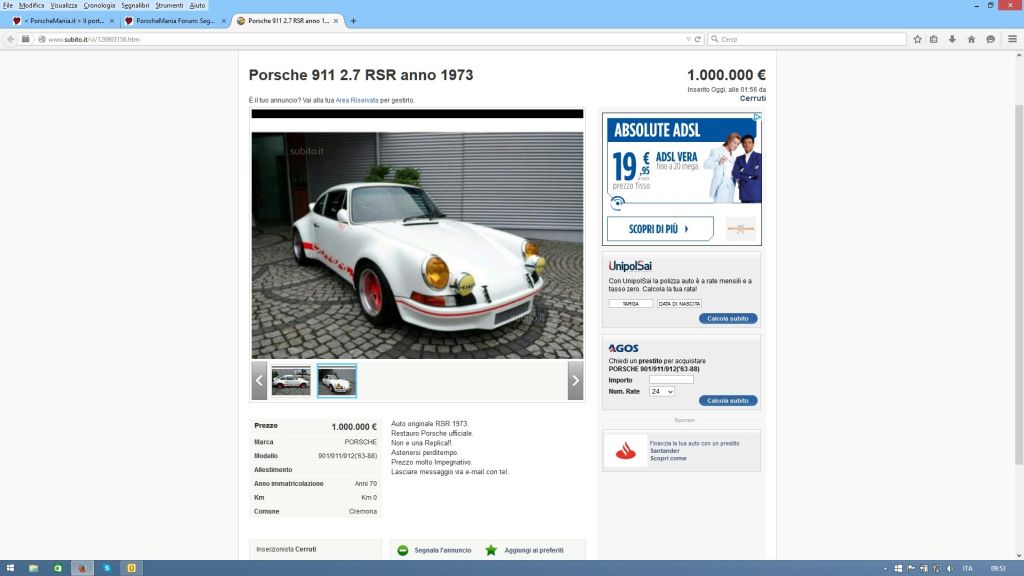1024x576 pixels.
Task: Open the Visualizza menu
Action: (64, 5)
